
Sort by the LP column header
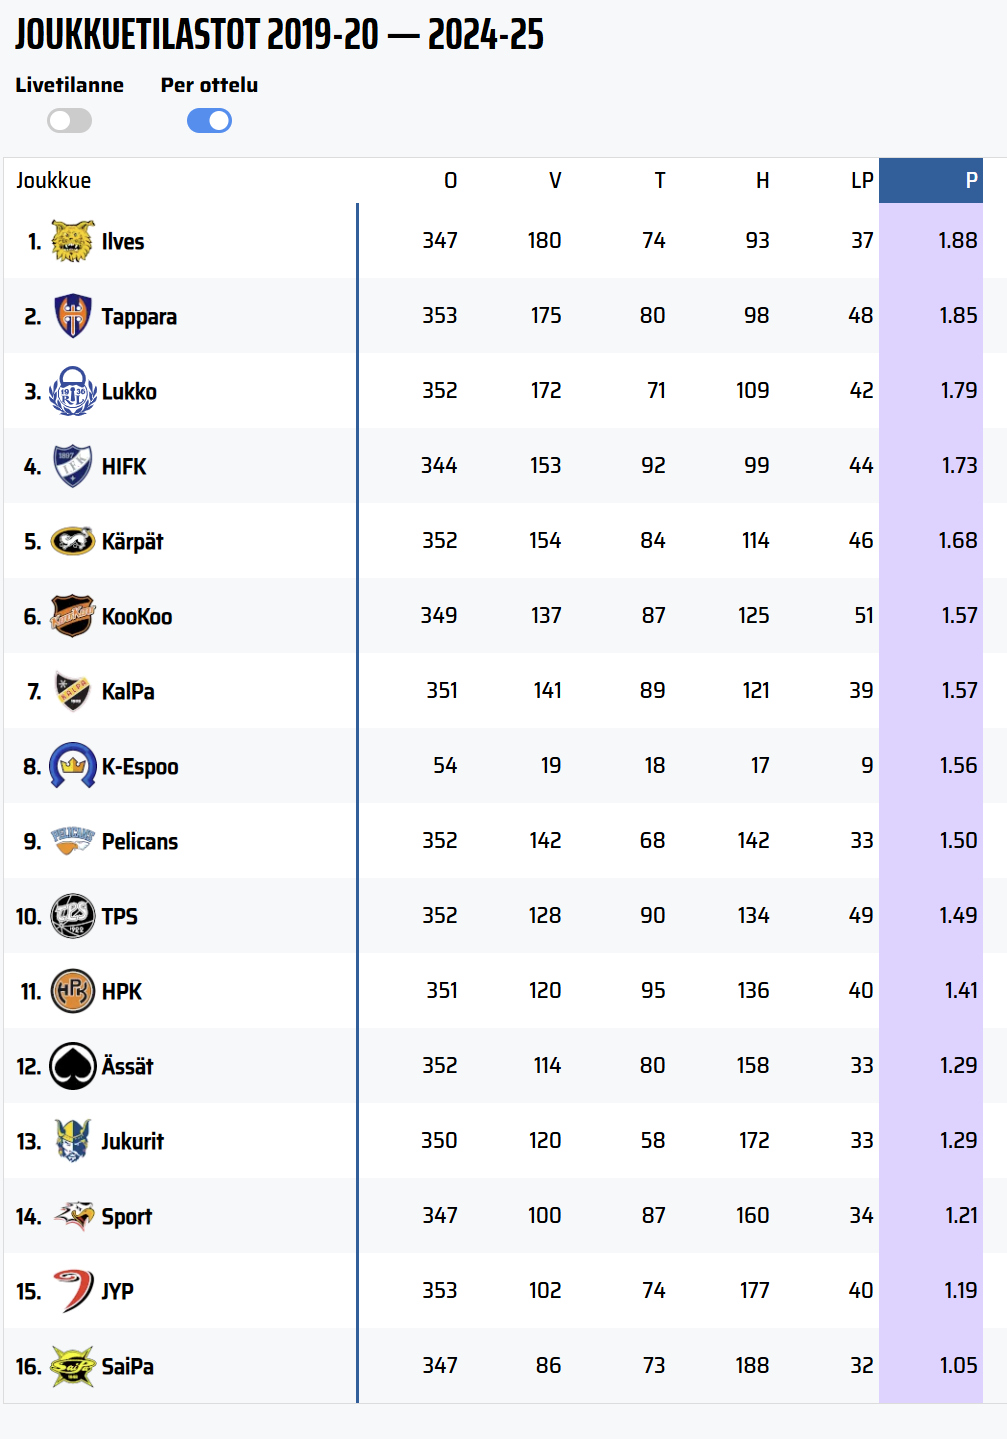[x=862, y=181]
